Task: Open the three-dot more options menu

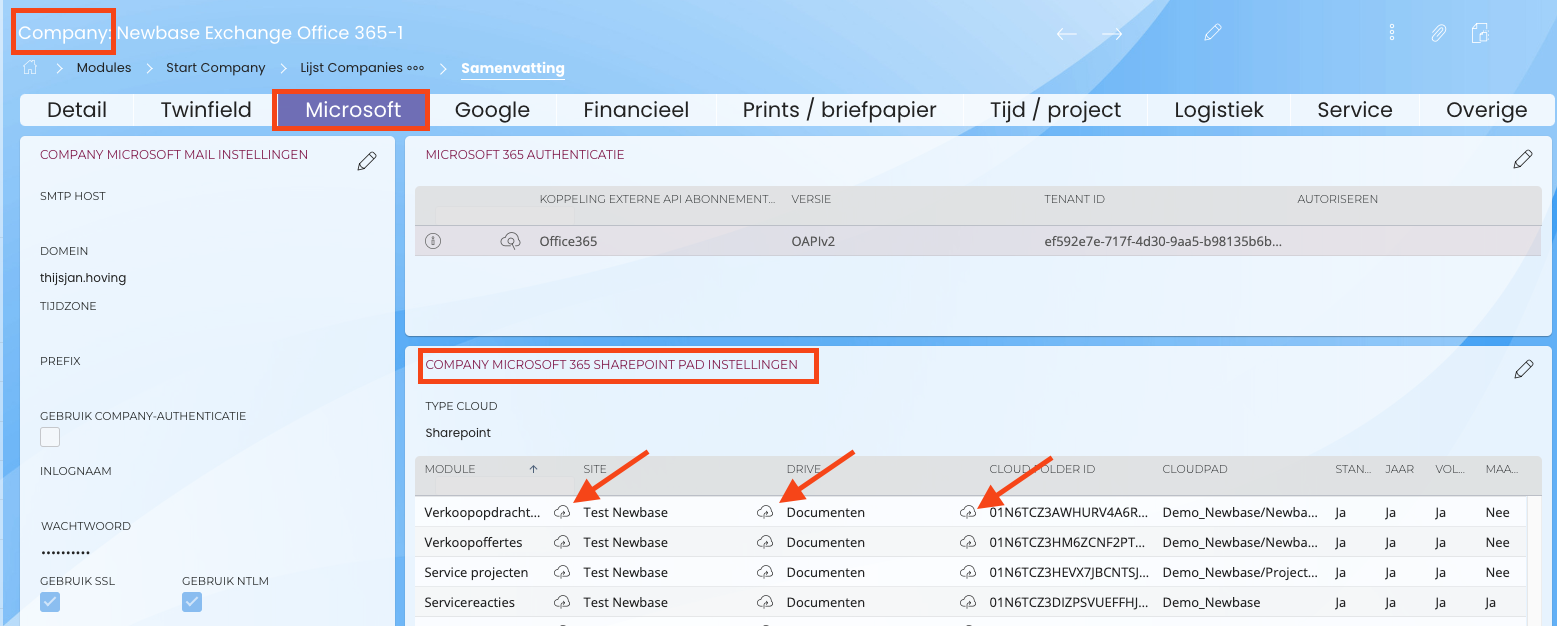Action: 1392,33
